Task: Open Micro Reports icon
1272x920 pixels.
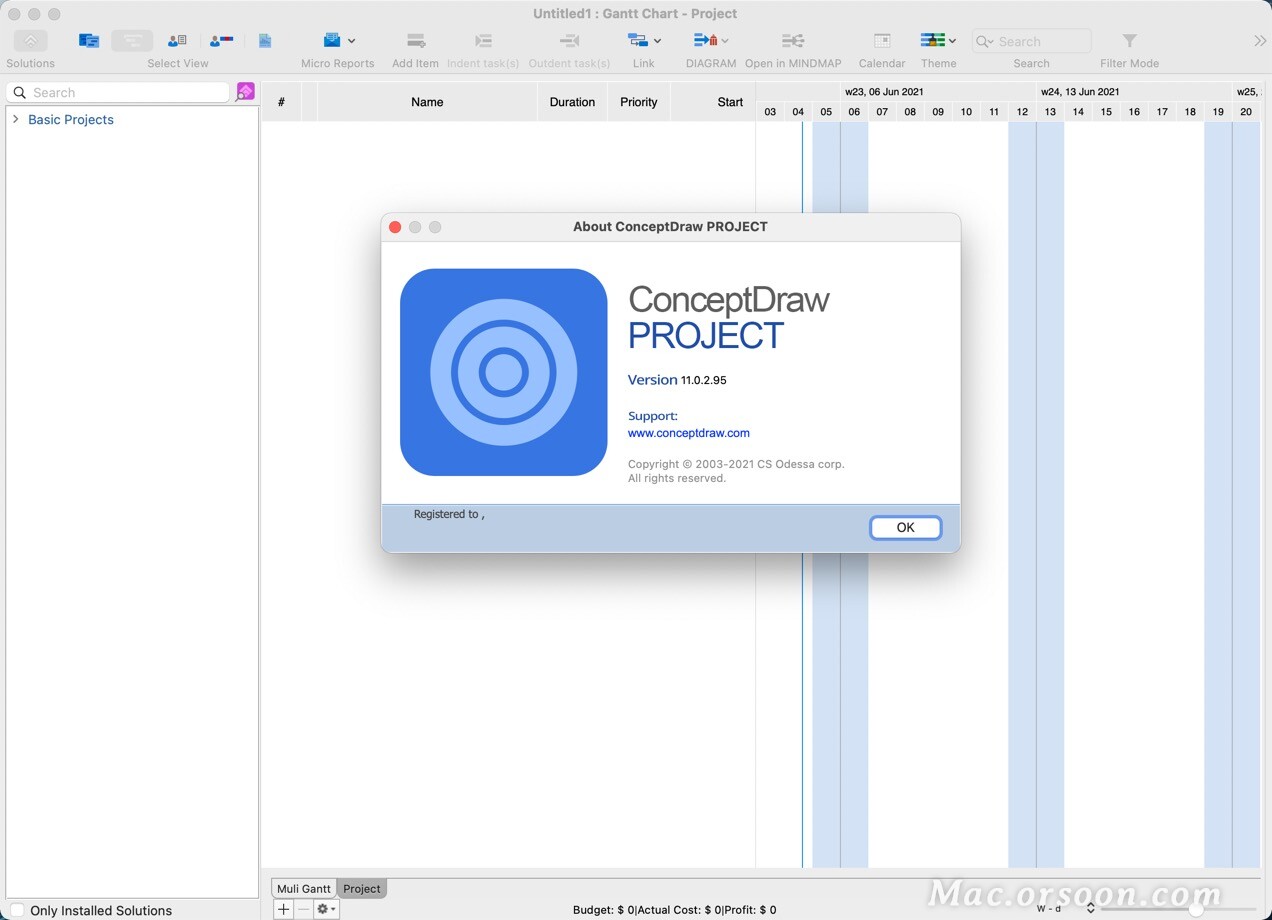Action: tap(333, 40)
